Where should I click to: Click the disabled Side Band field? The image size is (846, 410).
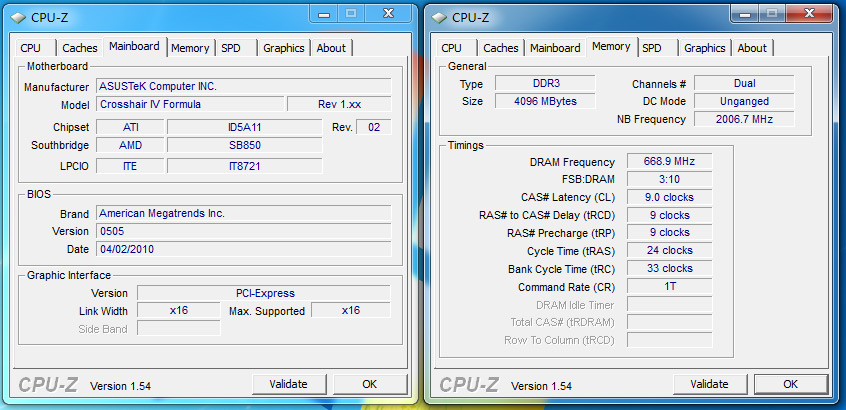[x=179, y=328]
